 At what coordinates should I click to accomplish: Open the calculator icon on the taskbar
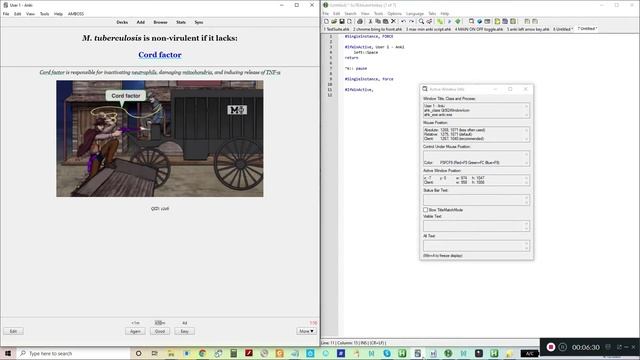[x=233, y=353]
